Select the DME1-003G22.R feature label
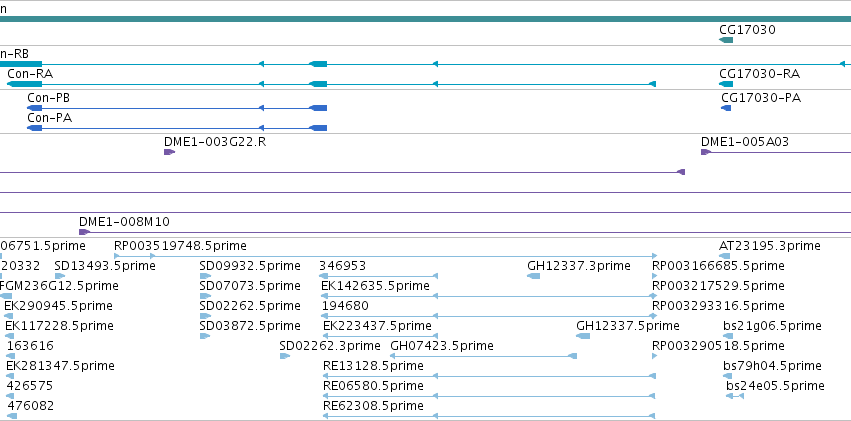This screenshot has height=421, width=851. pos(215,142)
